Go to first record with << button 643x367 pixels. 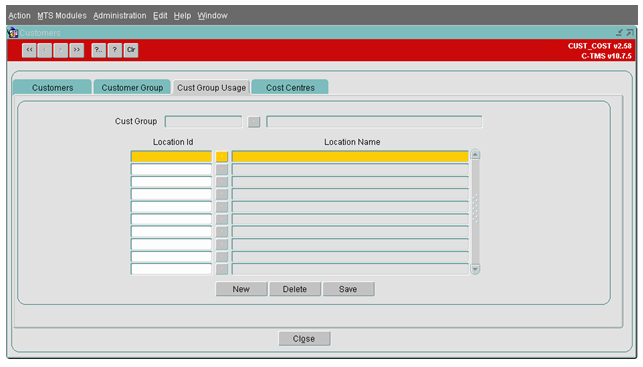click(29, 50)
